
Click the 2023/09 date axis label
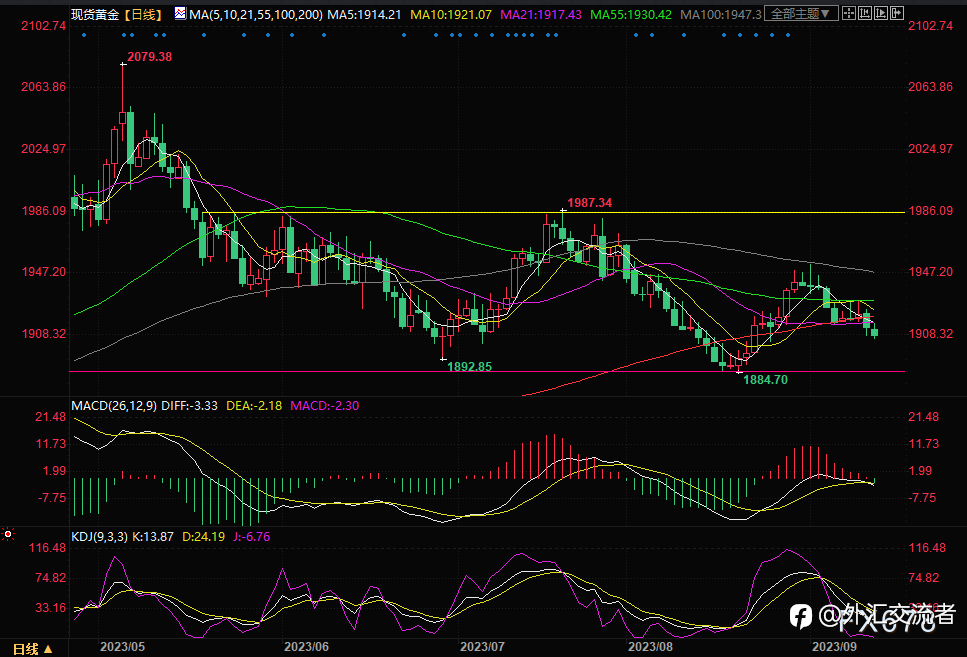pos(834,647)
